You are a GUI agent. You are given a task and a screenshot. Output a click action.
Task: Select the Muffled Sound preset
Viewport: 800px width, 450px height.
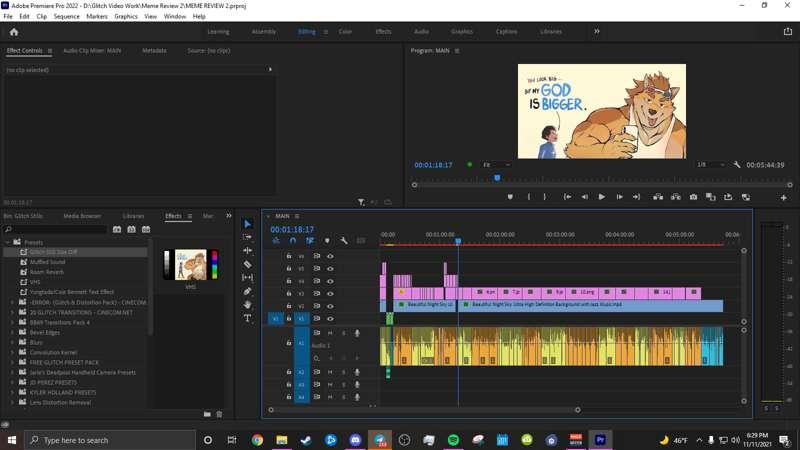tap(47, 262)
